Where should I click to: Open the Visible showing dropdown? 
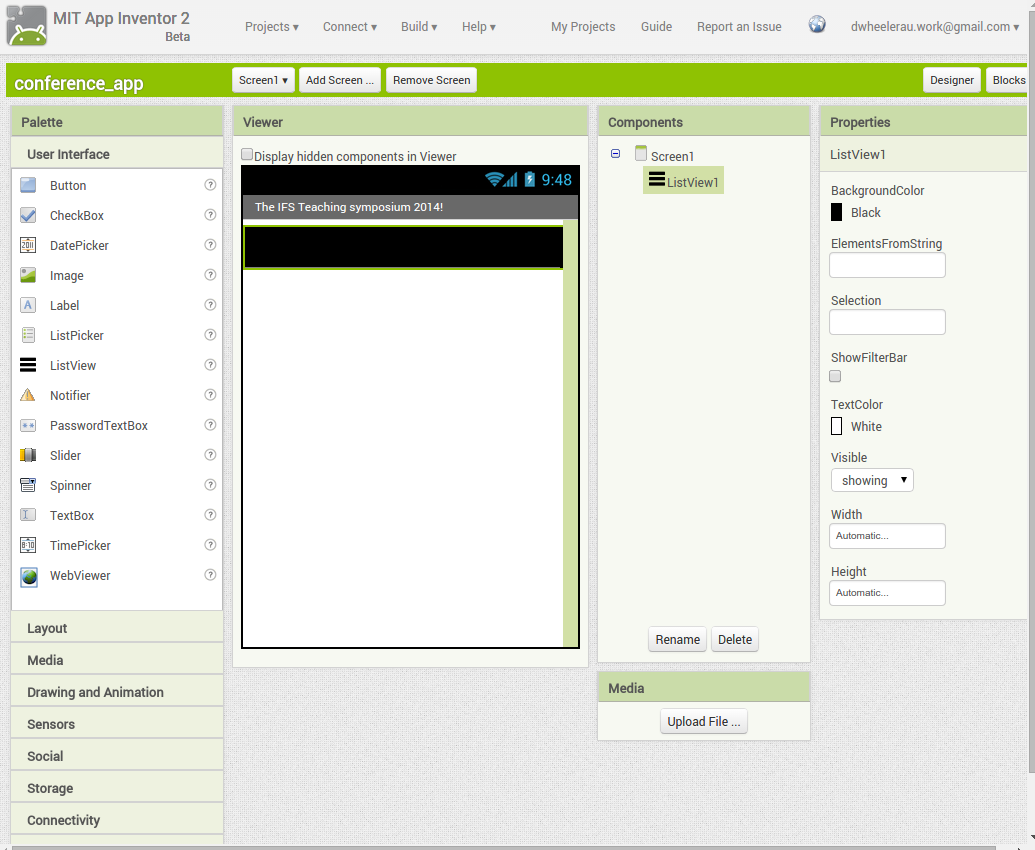point(872,480)
